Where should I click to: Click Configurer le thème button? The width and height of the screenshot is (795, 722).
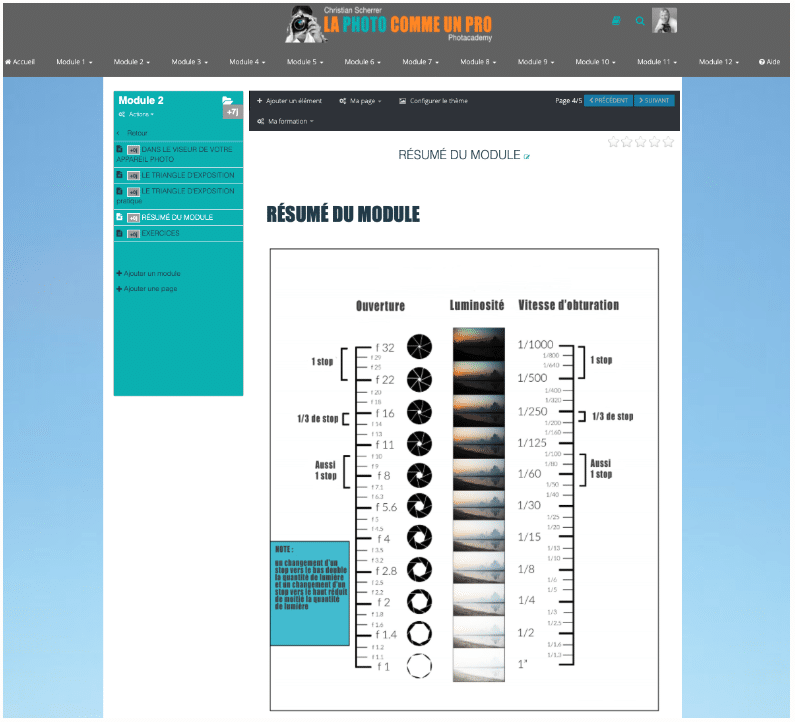pos(433,101)
